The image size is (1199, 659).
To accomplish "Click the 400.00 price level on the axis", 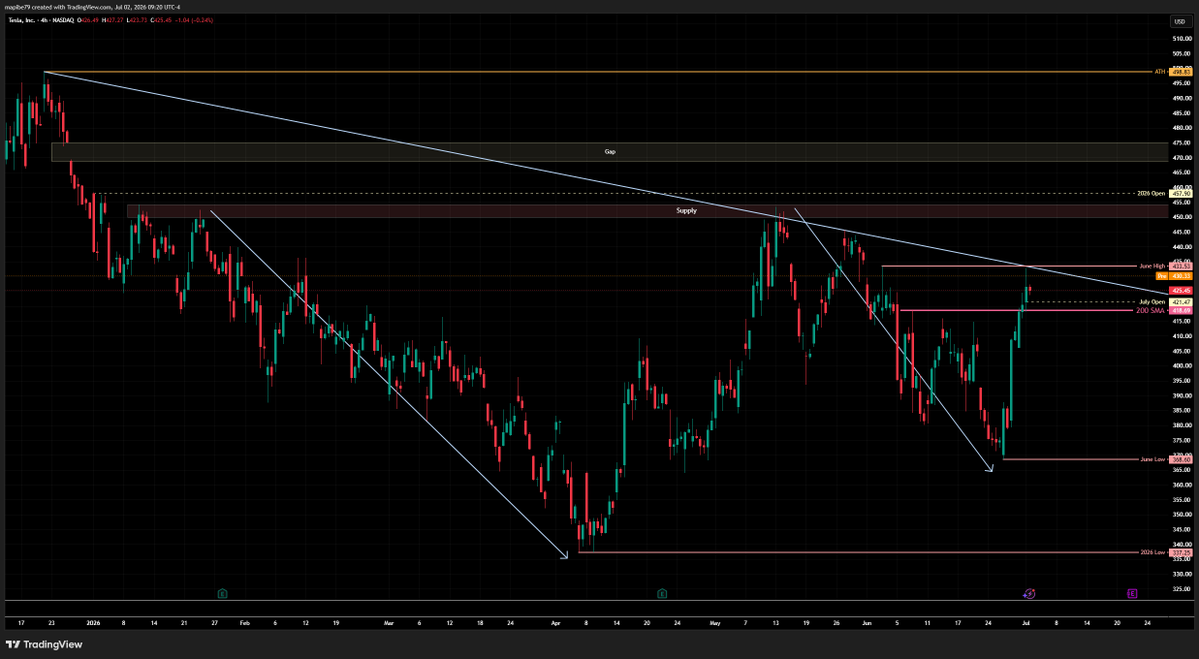I will pos(1181,365).
